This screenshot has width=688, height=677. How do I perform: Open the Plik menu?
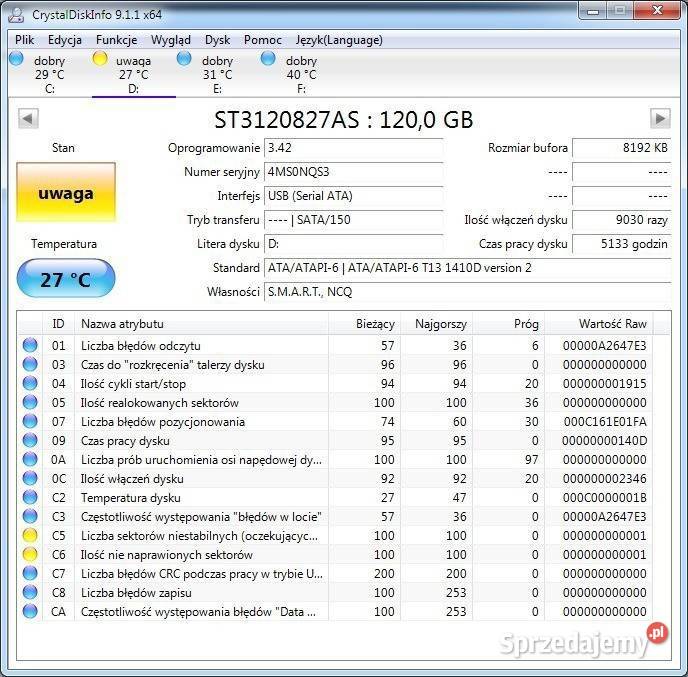pos(25,40)
